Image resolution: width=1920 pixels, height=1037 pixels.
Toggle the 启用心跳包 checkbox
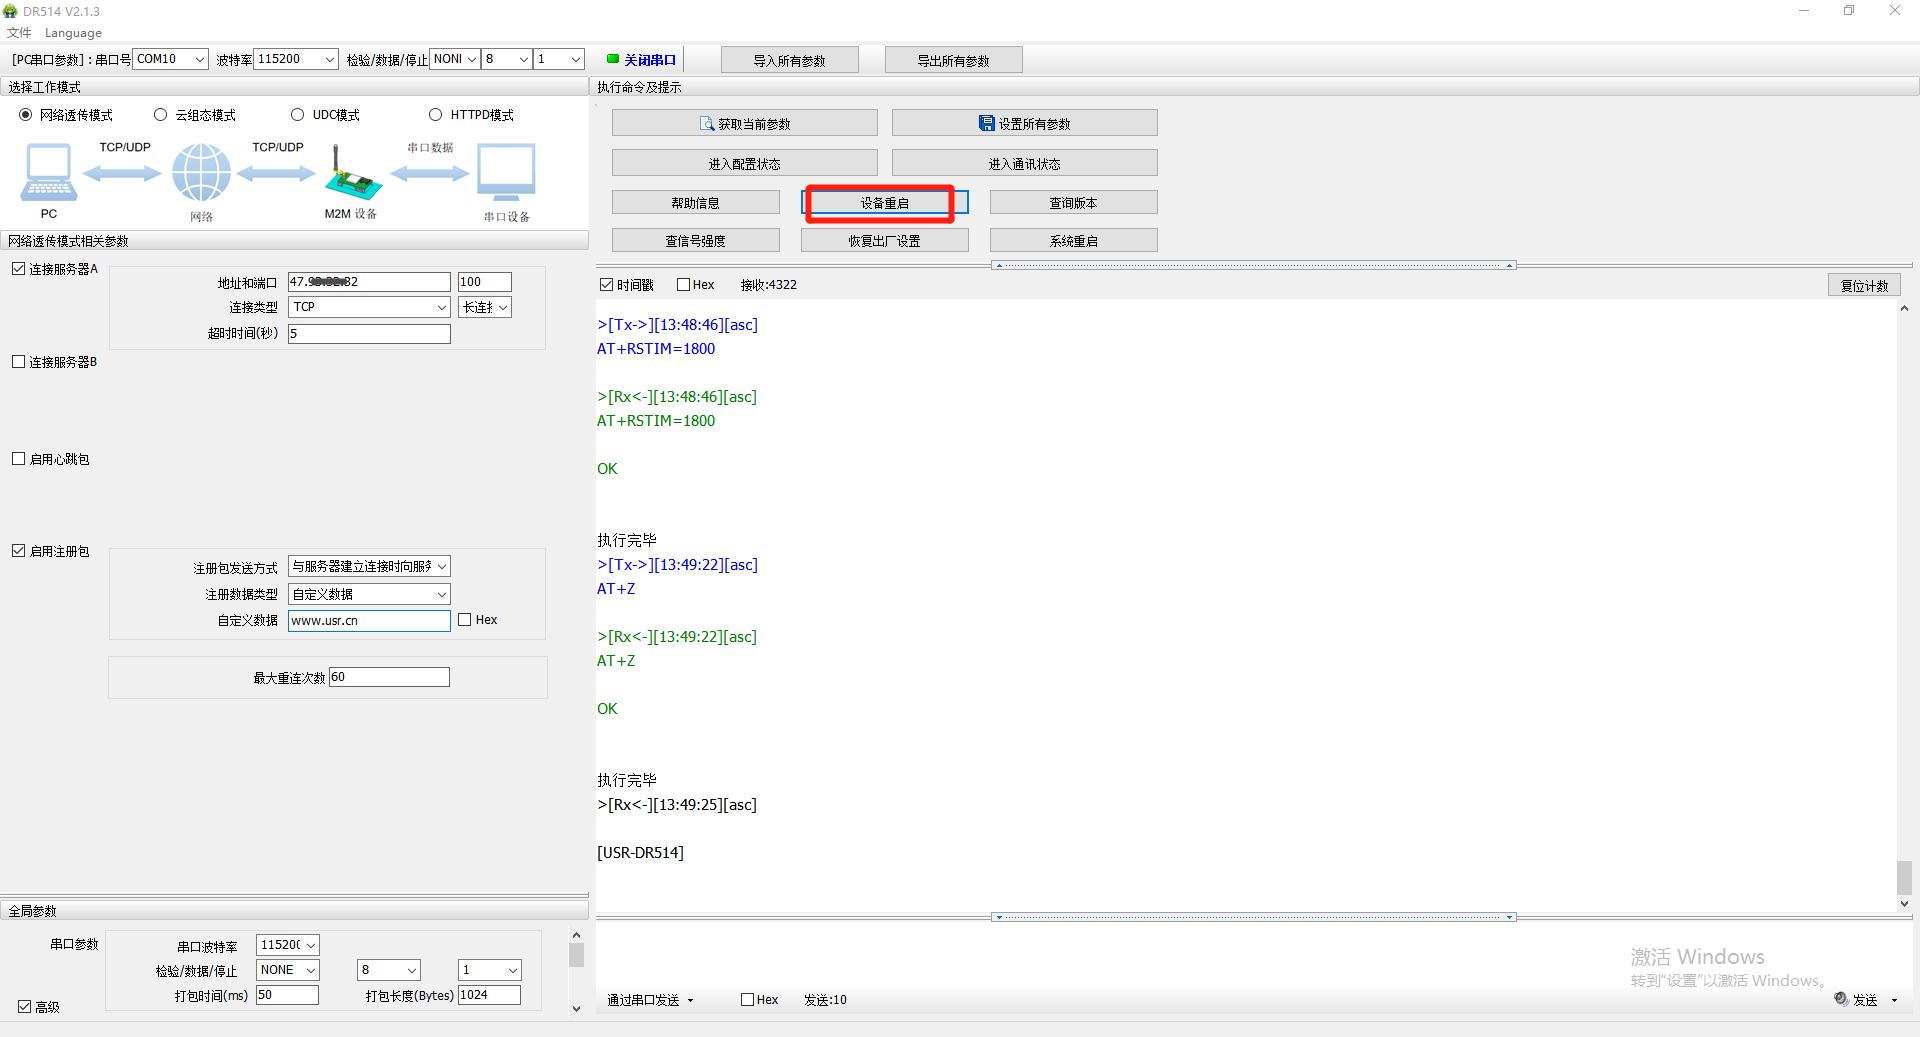(19, 459)
